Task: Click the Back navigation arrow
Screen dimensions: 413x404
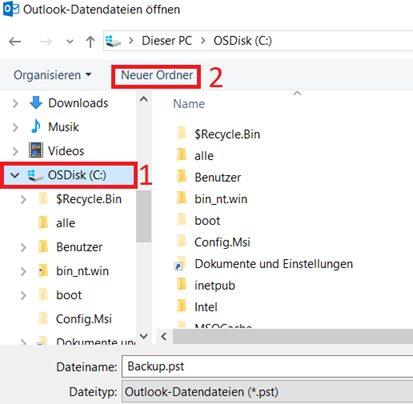Action: 15,42
